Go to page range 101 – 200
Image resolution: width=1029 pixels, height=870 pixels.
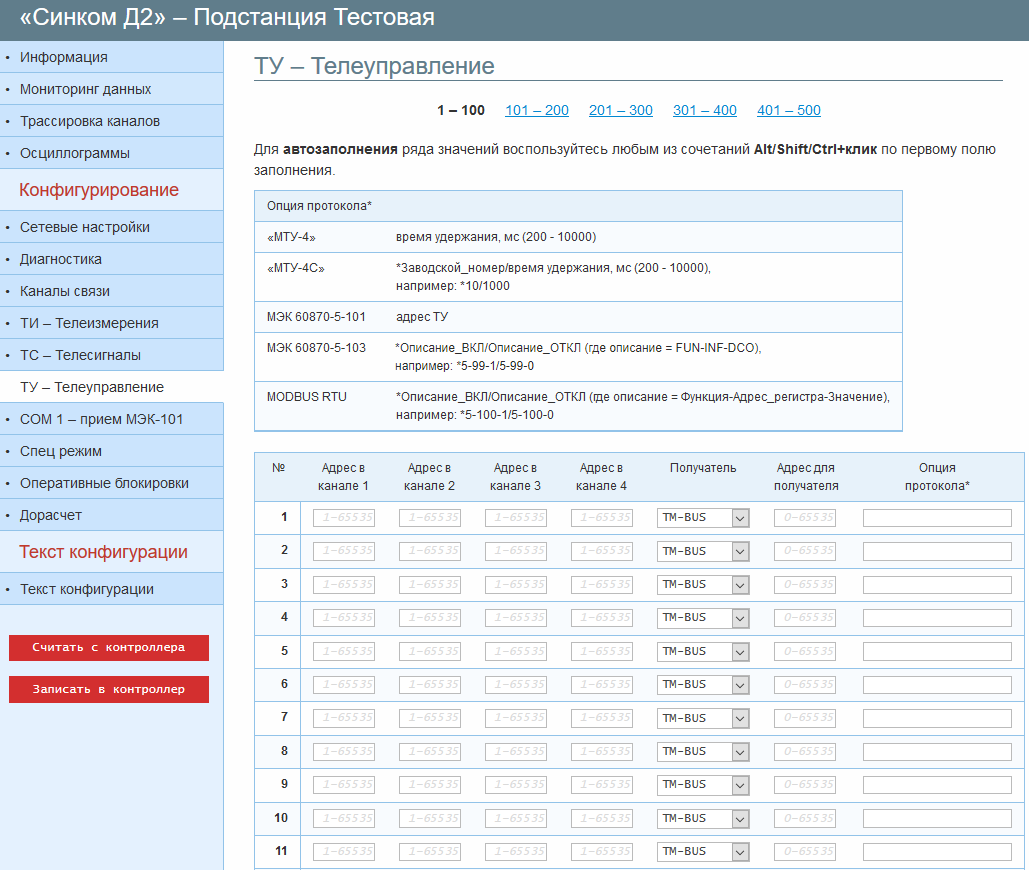537,111
